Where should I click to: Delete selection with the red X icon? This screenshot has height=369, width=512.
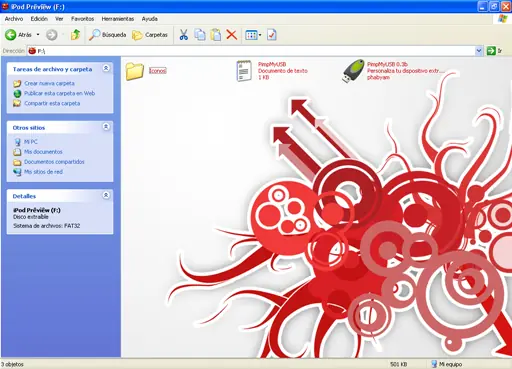[x=232, y=35]
